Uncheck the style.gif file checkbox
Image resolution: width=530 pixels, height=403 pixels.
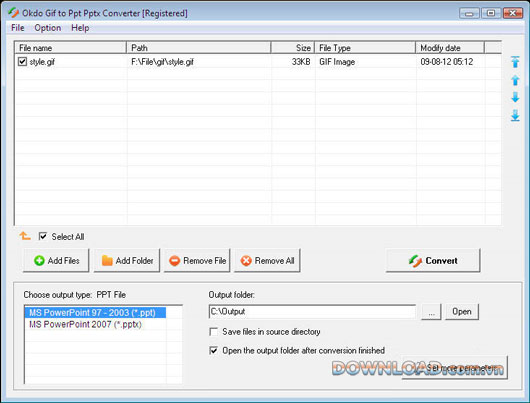pyautogui.click(x=22, y=62)
